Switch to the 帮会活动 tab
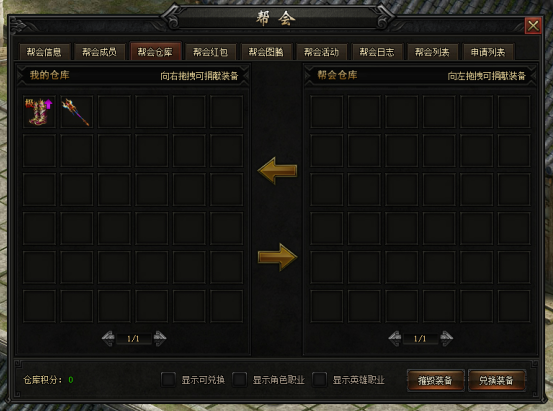 [x=322, y=52]
